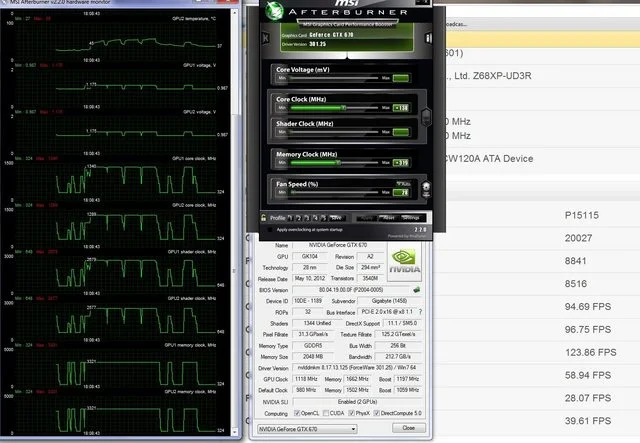Click the GPU-Z BIOS Version field
The width and height of the screenshot is (640, 443).
351,290
